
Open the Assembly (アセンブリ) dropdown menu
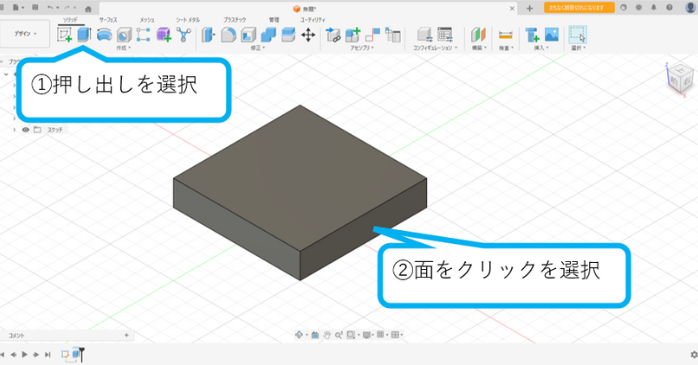[x=361, y=48]
